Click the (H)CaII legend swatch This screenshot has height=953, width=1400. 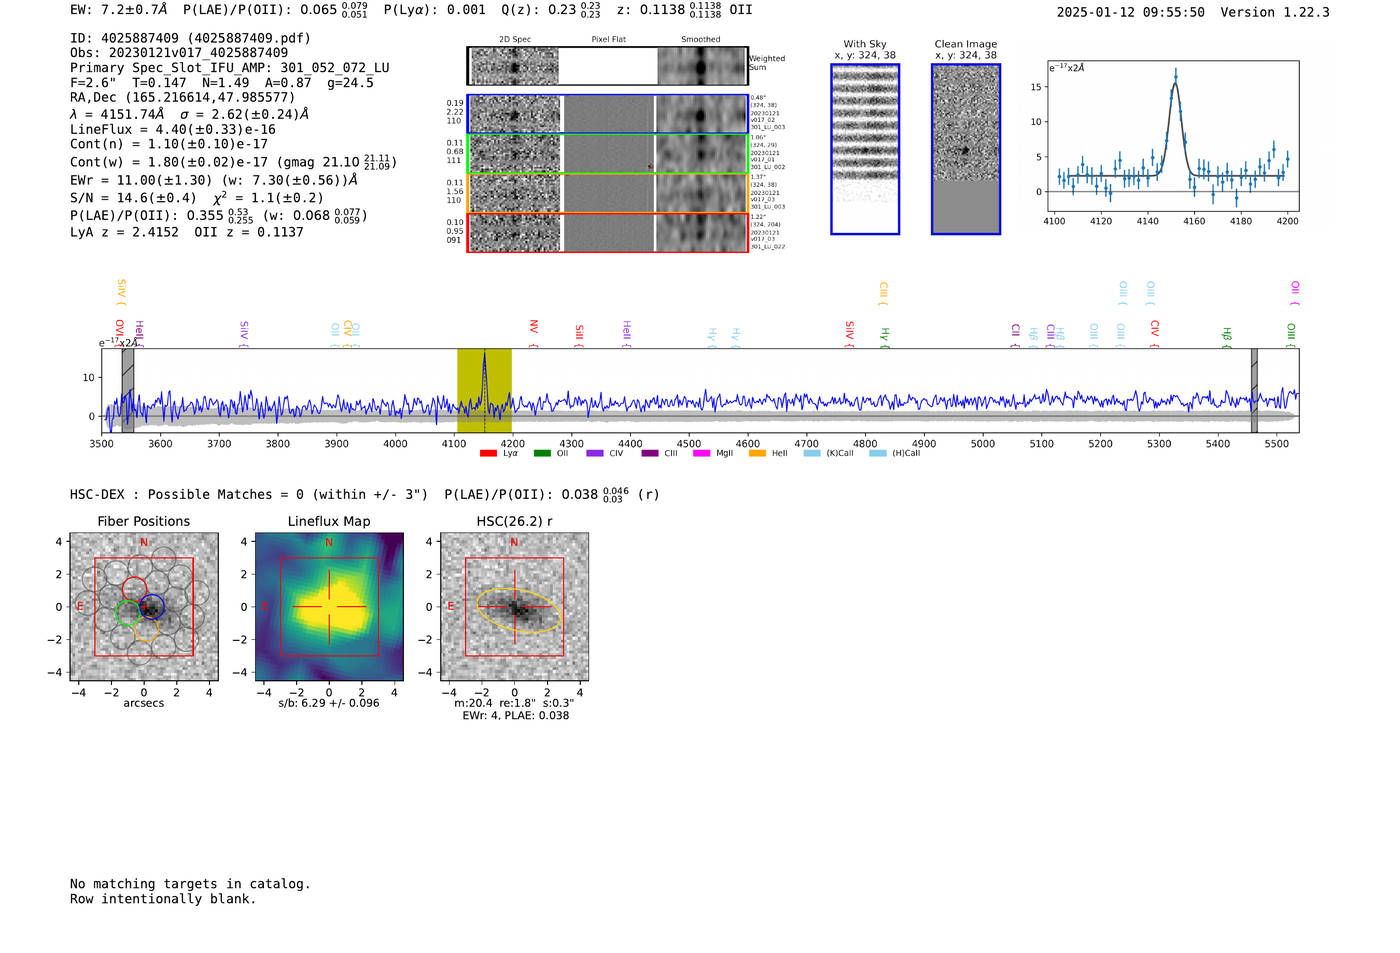tap(878, 453)
